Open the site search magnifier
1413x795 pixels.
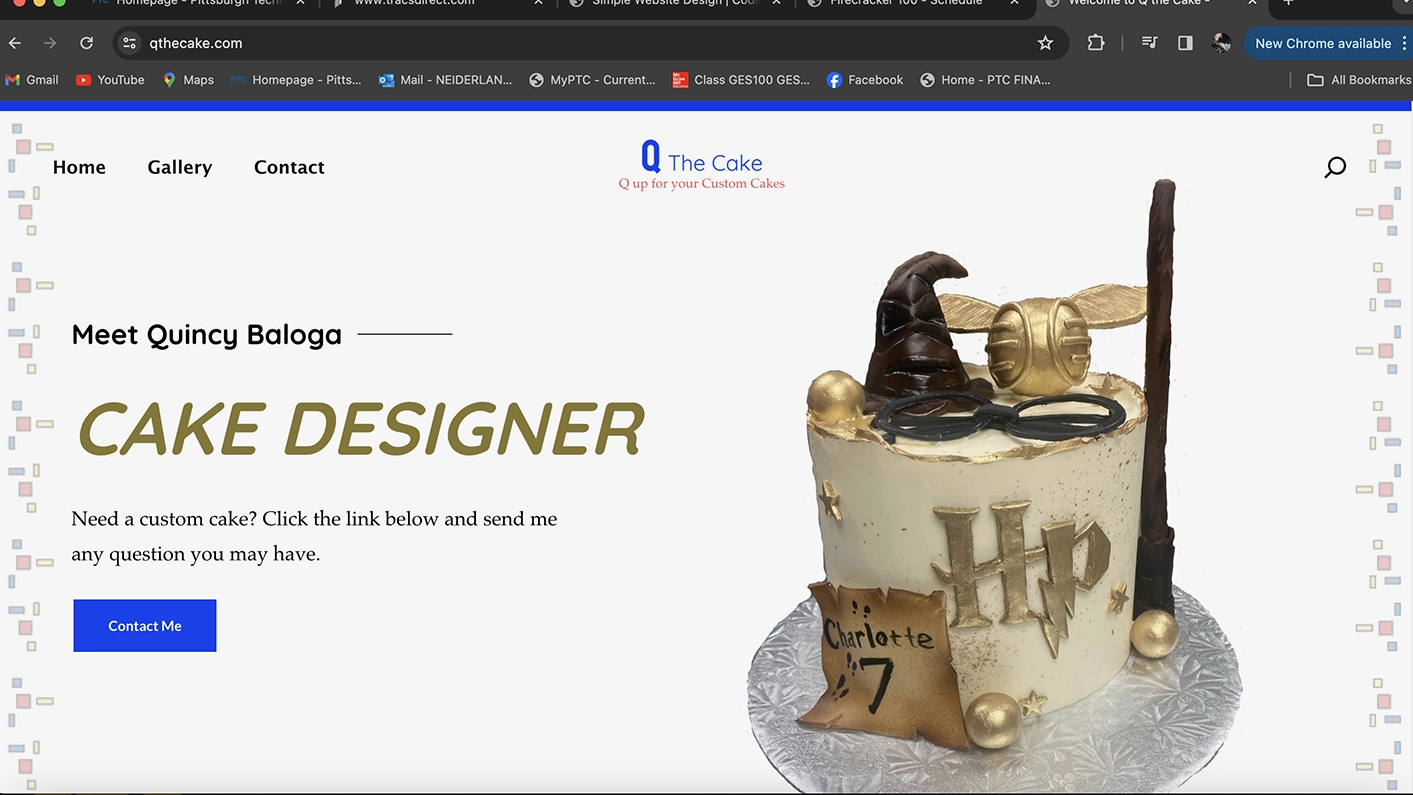[1335, 167]
